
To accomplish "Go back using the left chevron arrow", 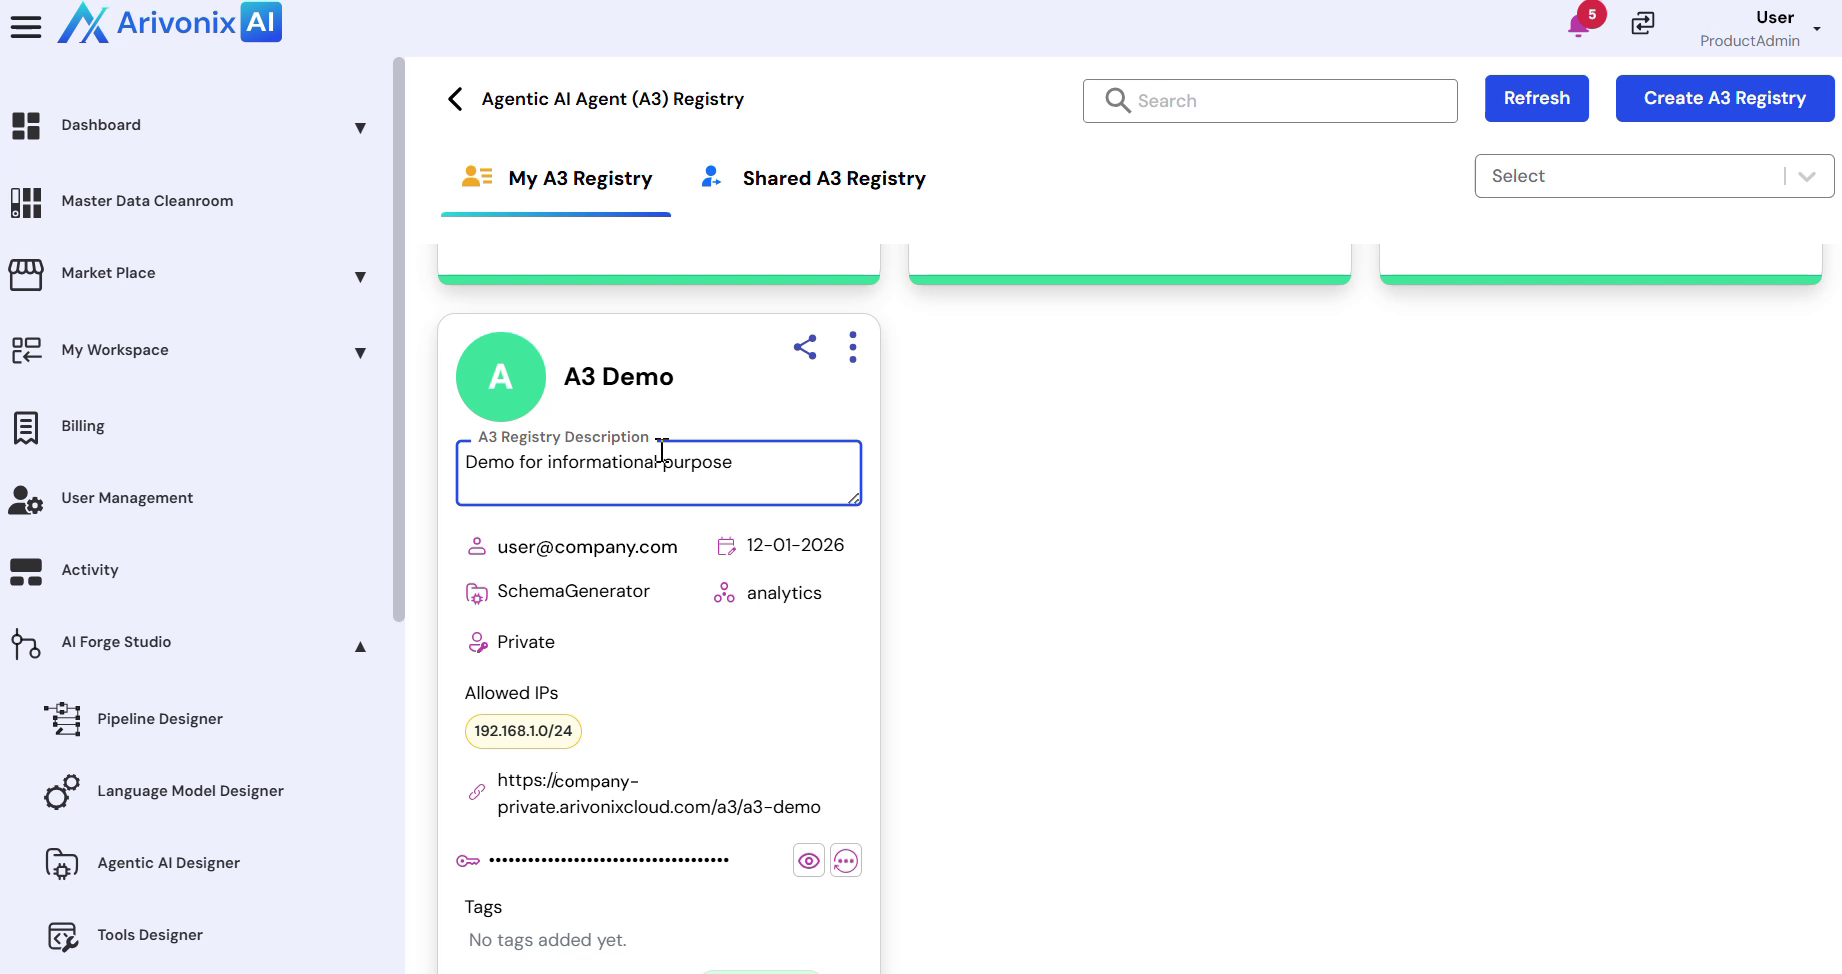I will click(x=455, y=99).
